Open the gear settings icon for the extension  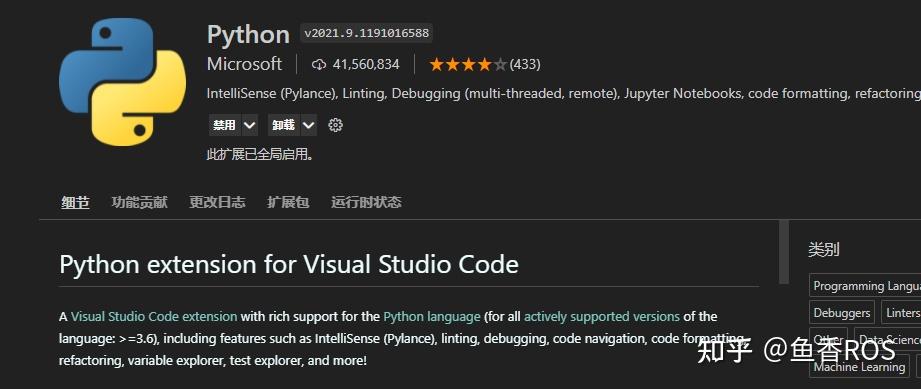coord(335,125)
